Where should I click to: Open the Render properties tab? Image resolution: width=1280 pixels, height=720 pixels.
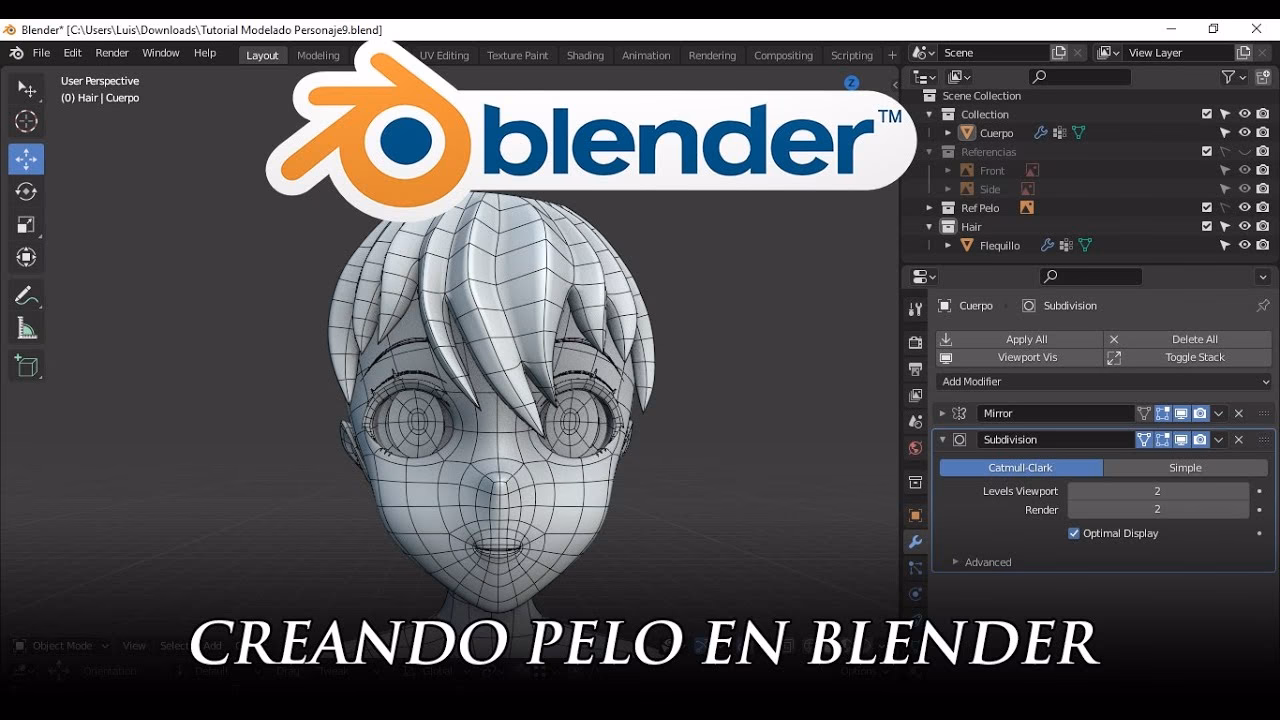click(914, 341)
